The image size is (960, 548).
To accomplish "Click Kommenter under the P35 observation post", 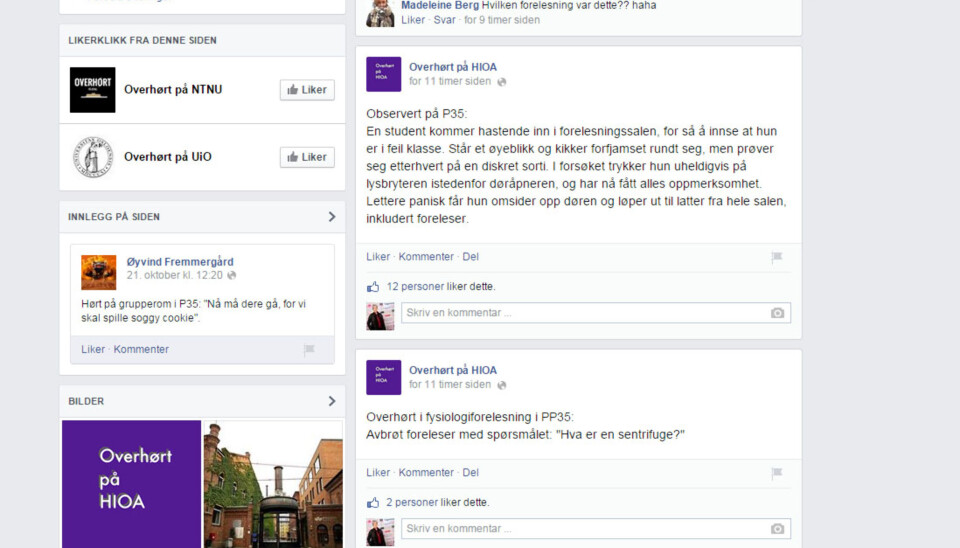I will tap(426, 257).
